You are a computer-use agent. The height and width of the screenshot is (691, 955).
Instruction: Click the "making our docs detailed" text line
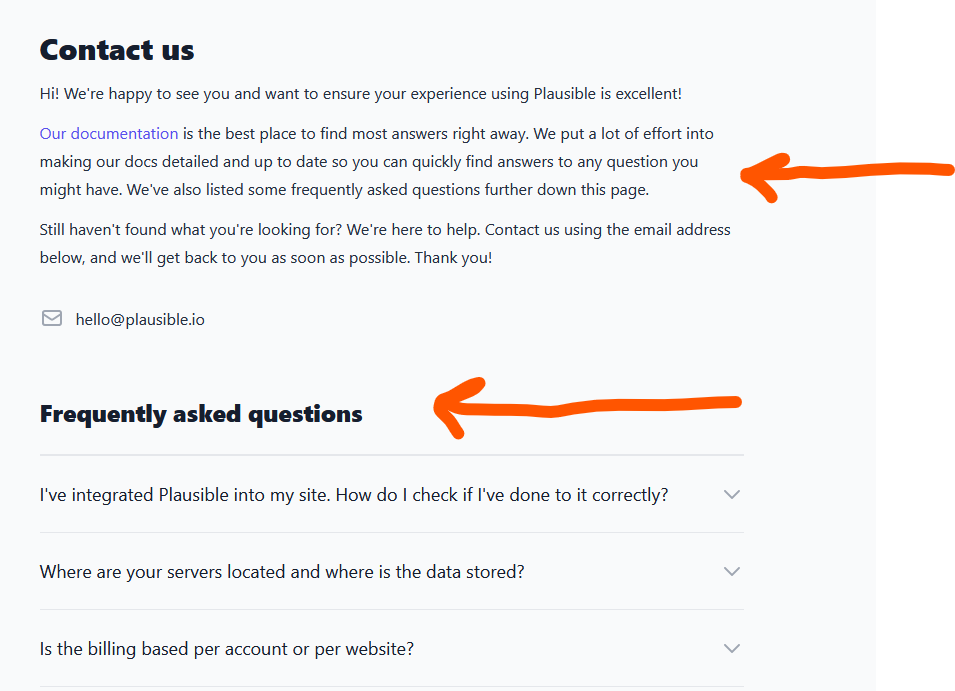click(369, 162)
